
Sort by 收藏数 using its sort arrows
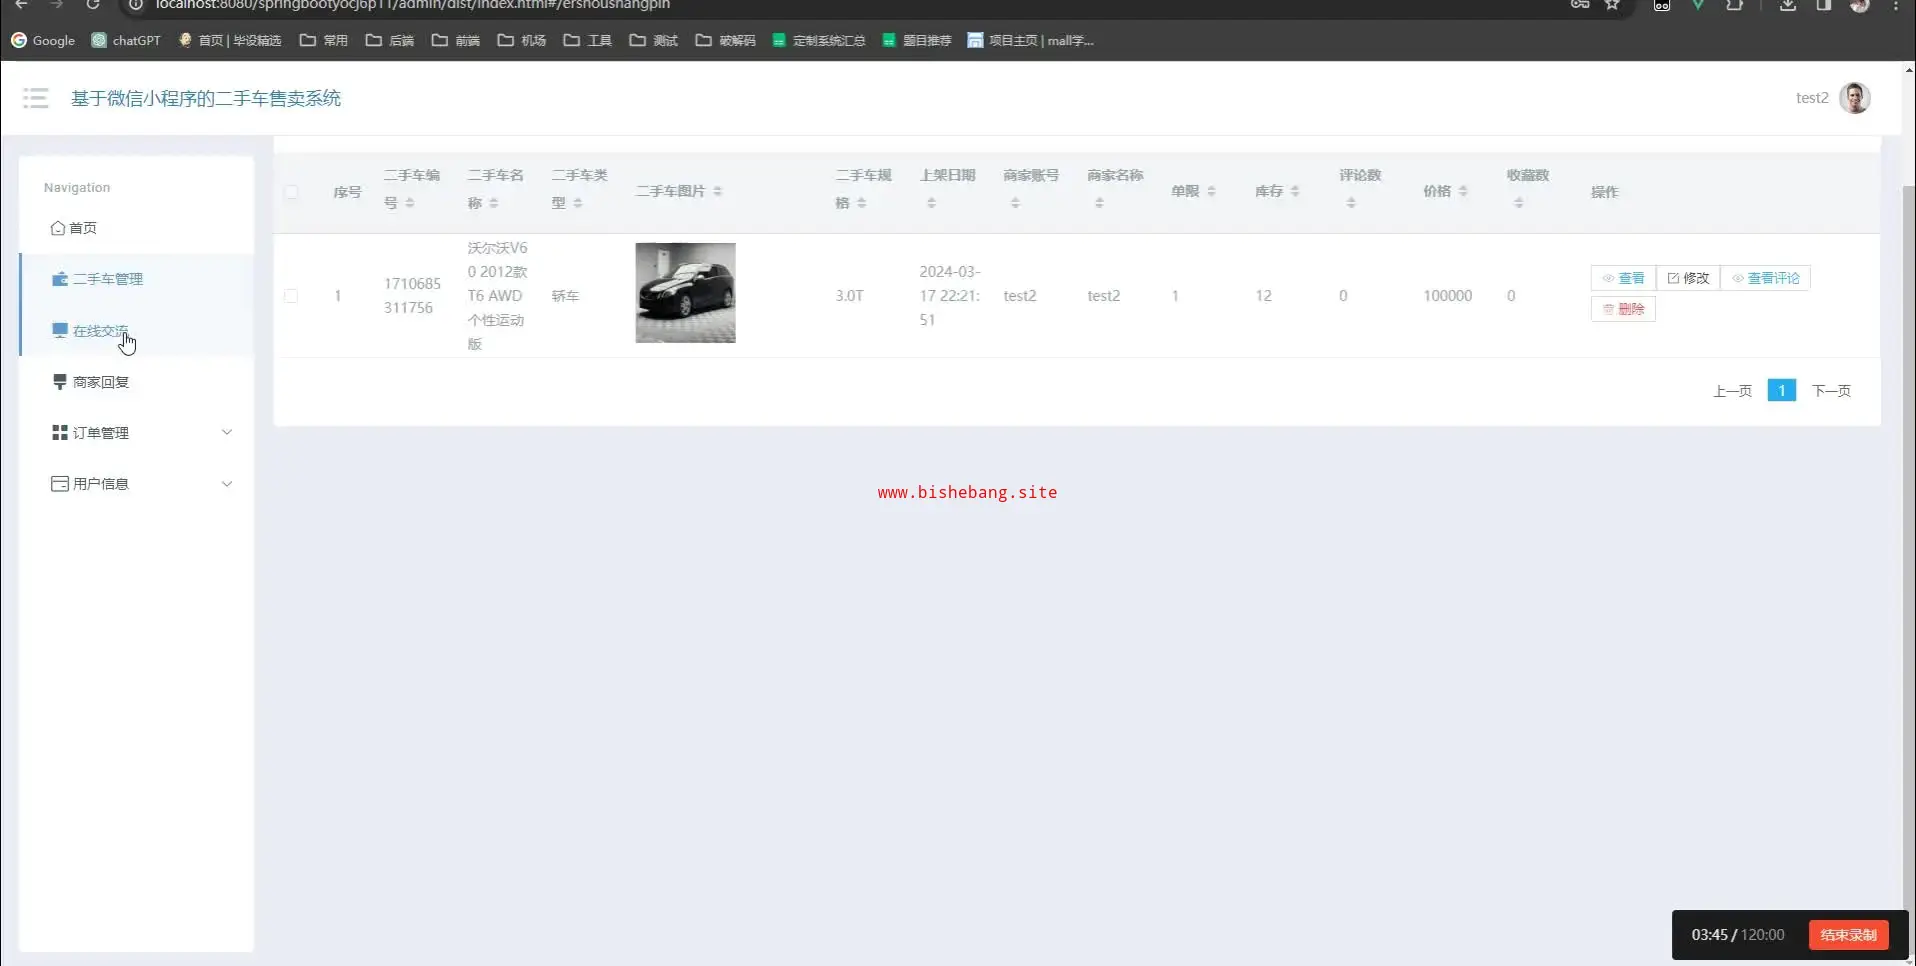click(x=1519, y=203)
